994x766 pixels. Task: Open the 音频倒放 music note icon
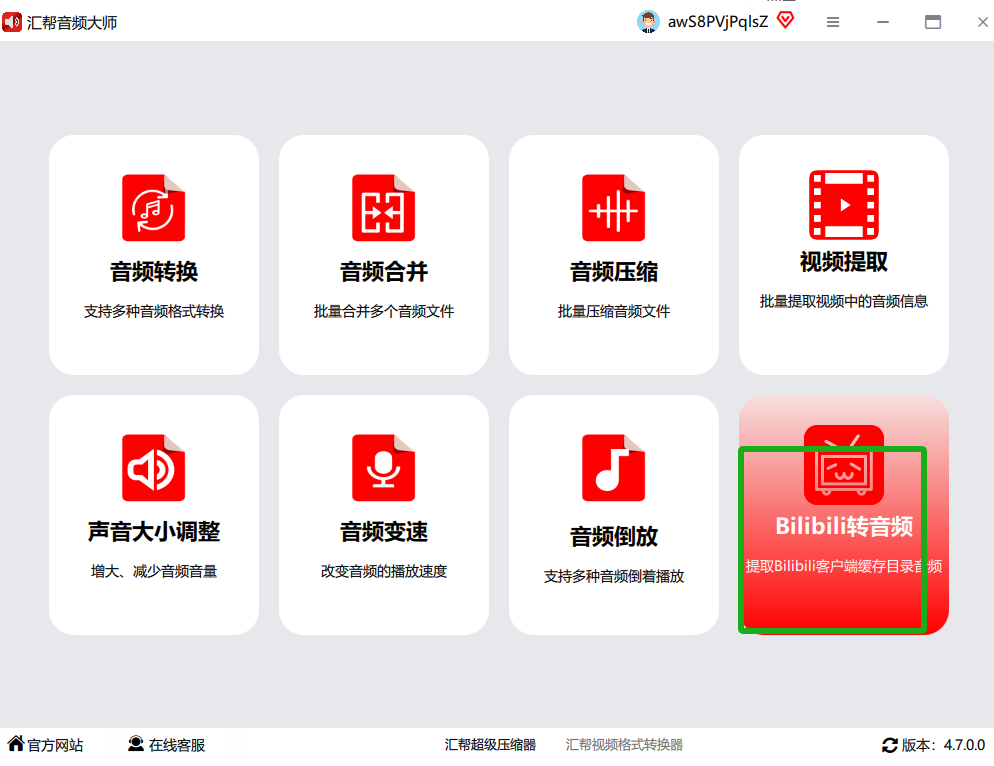[x=614, y=468]
